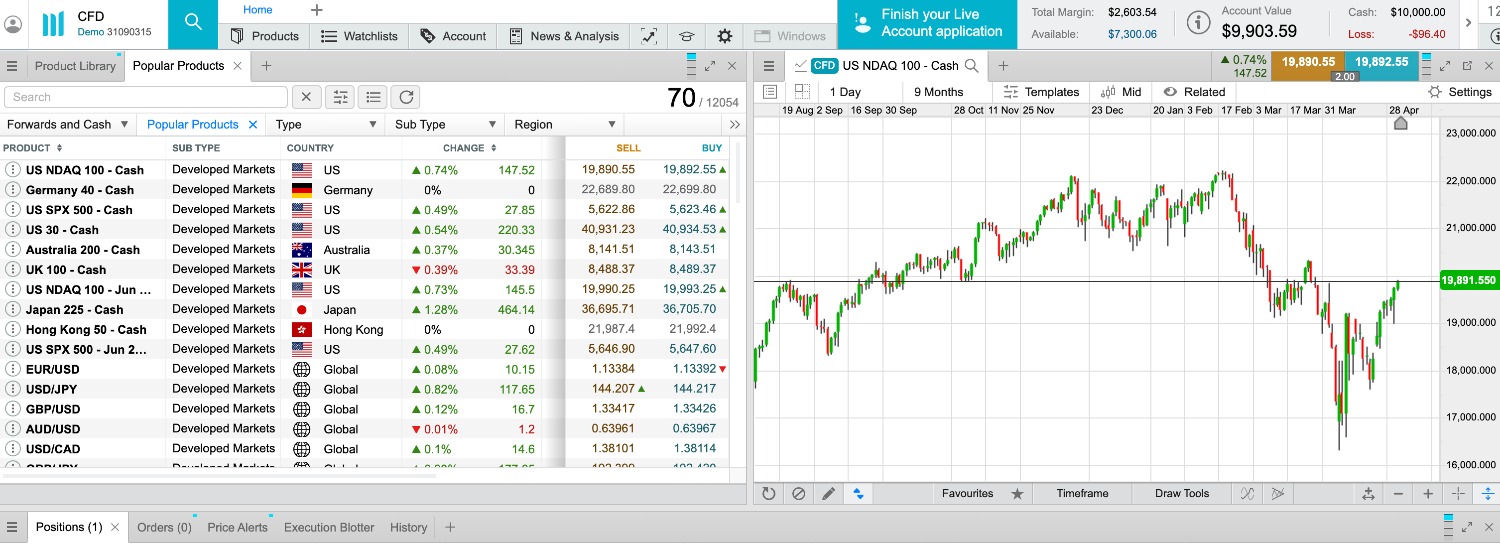Open Forwards and Cash dropdown
The height and width of the screenshot is (544, 1500).
(x=68, y=125)
